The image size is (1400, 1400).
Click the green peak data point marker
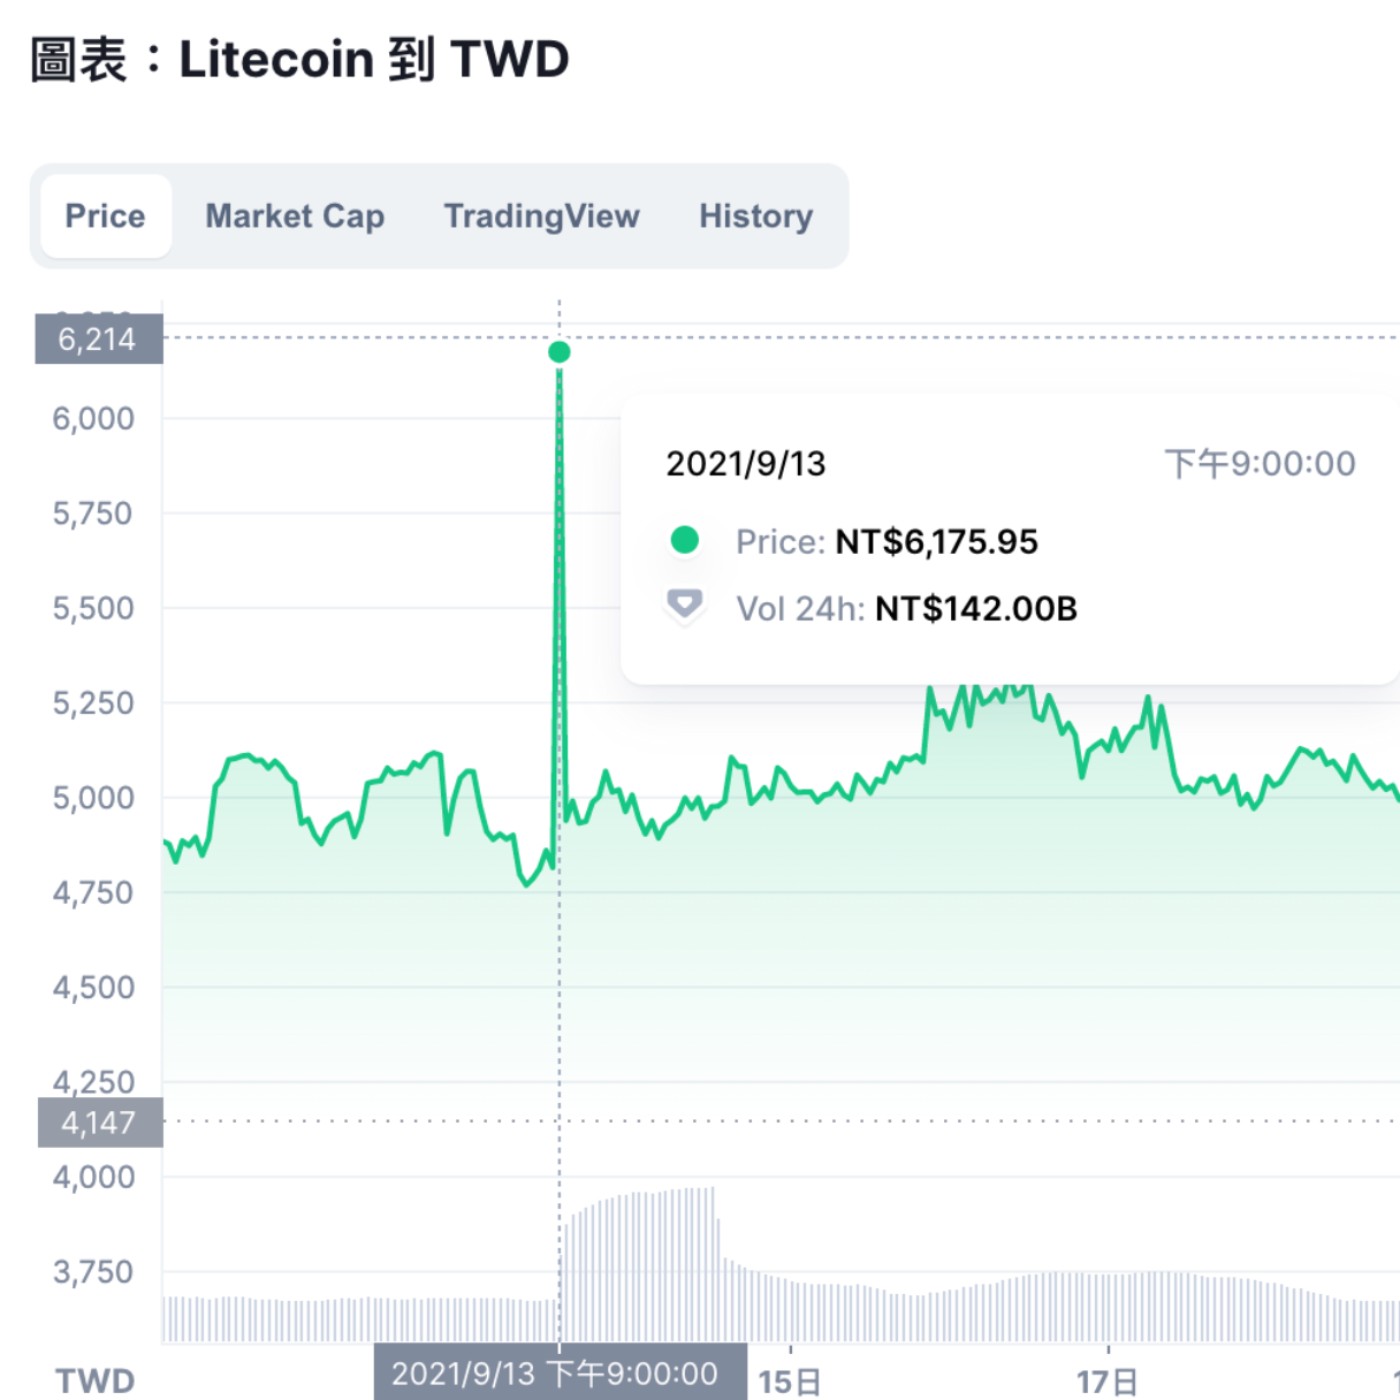559,352
